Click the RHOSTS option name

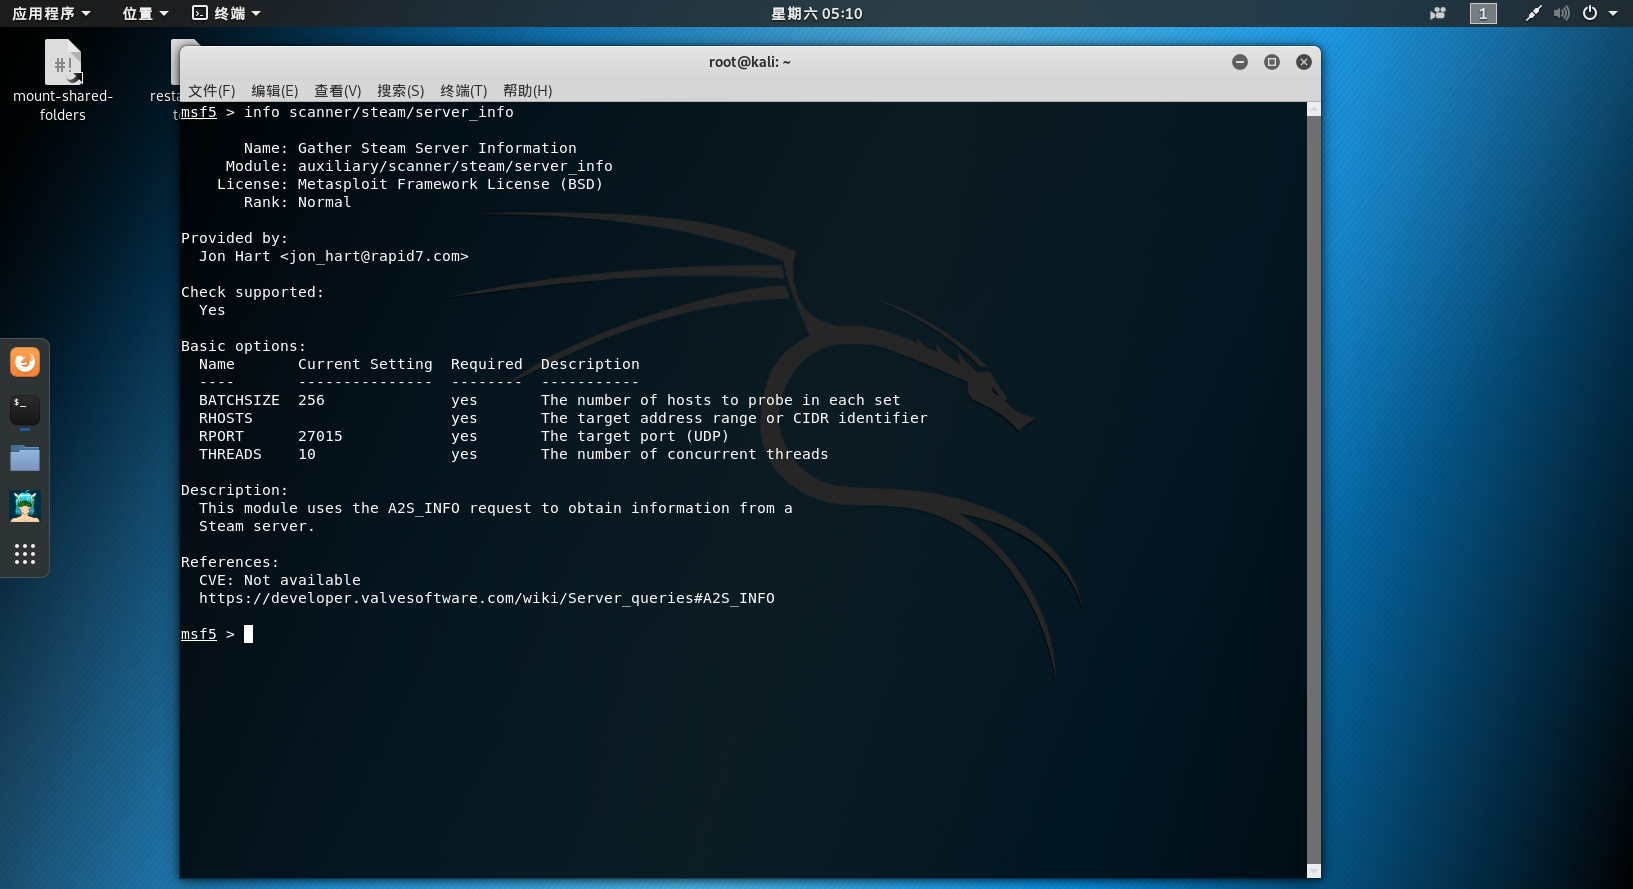click(225, 418)
